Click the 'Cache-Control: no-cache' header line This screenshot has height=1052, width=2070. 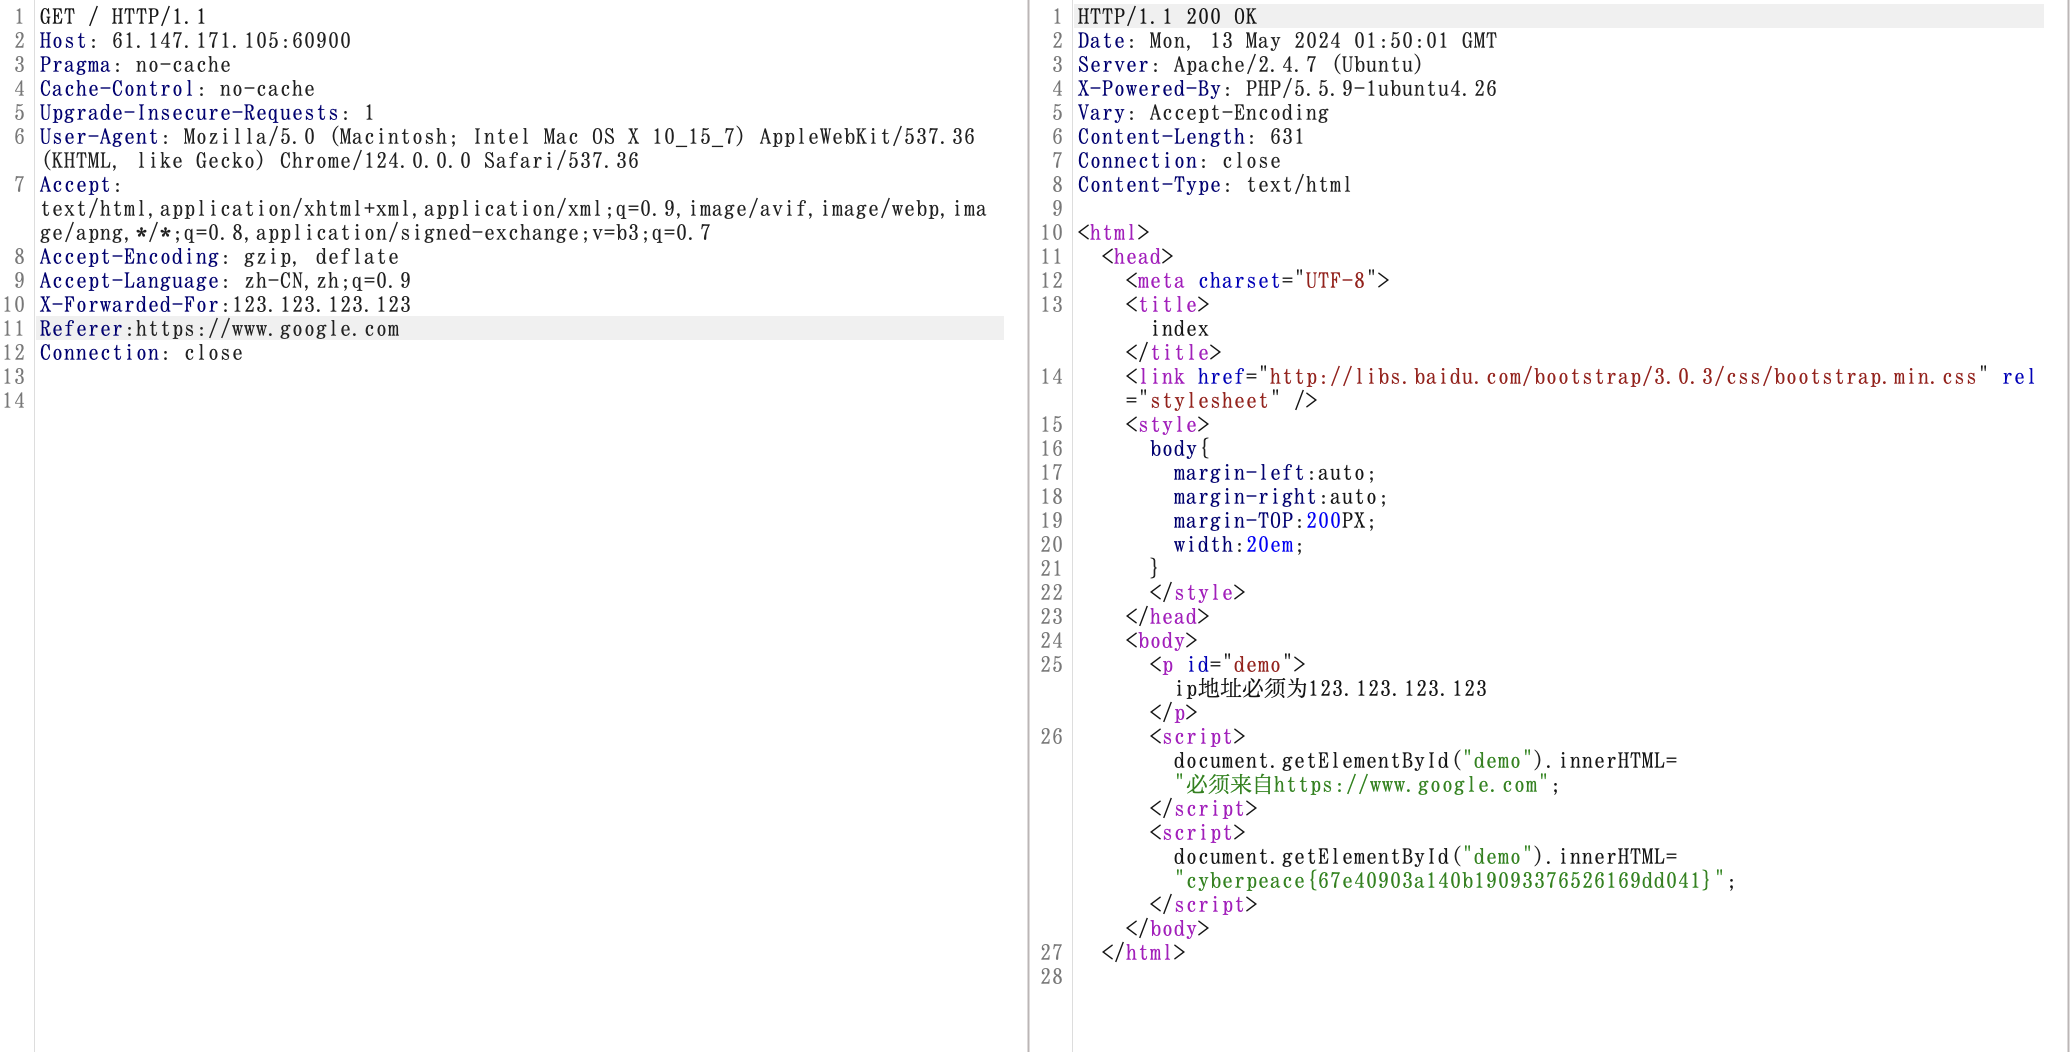(x=177, y=89)
